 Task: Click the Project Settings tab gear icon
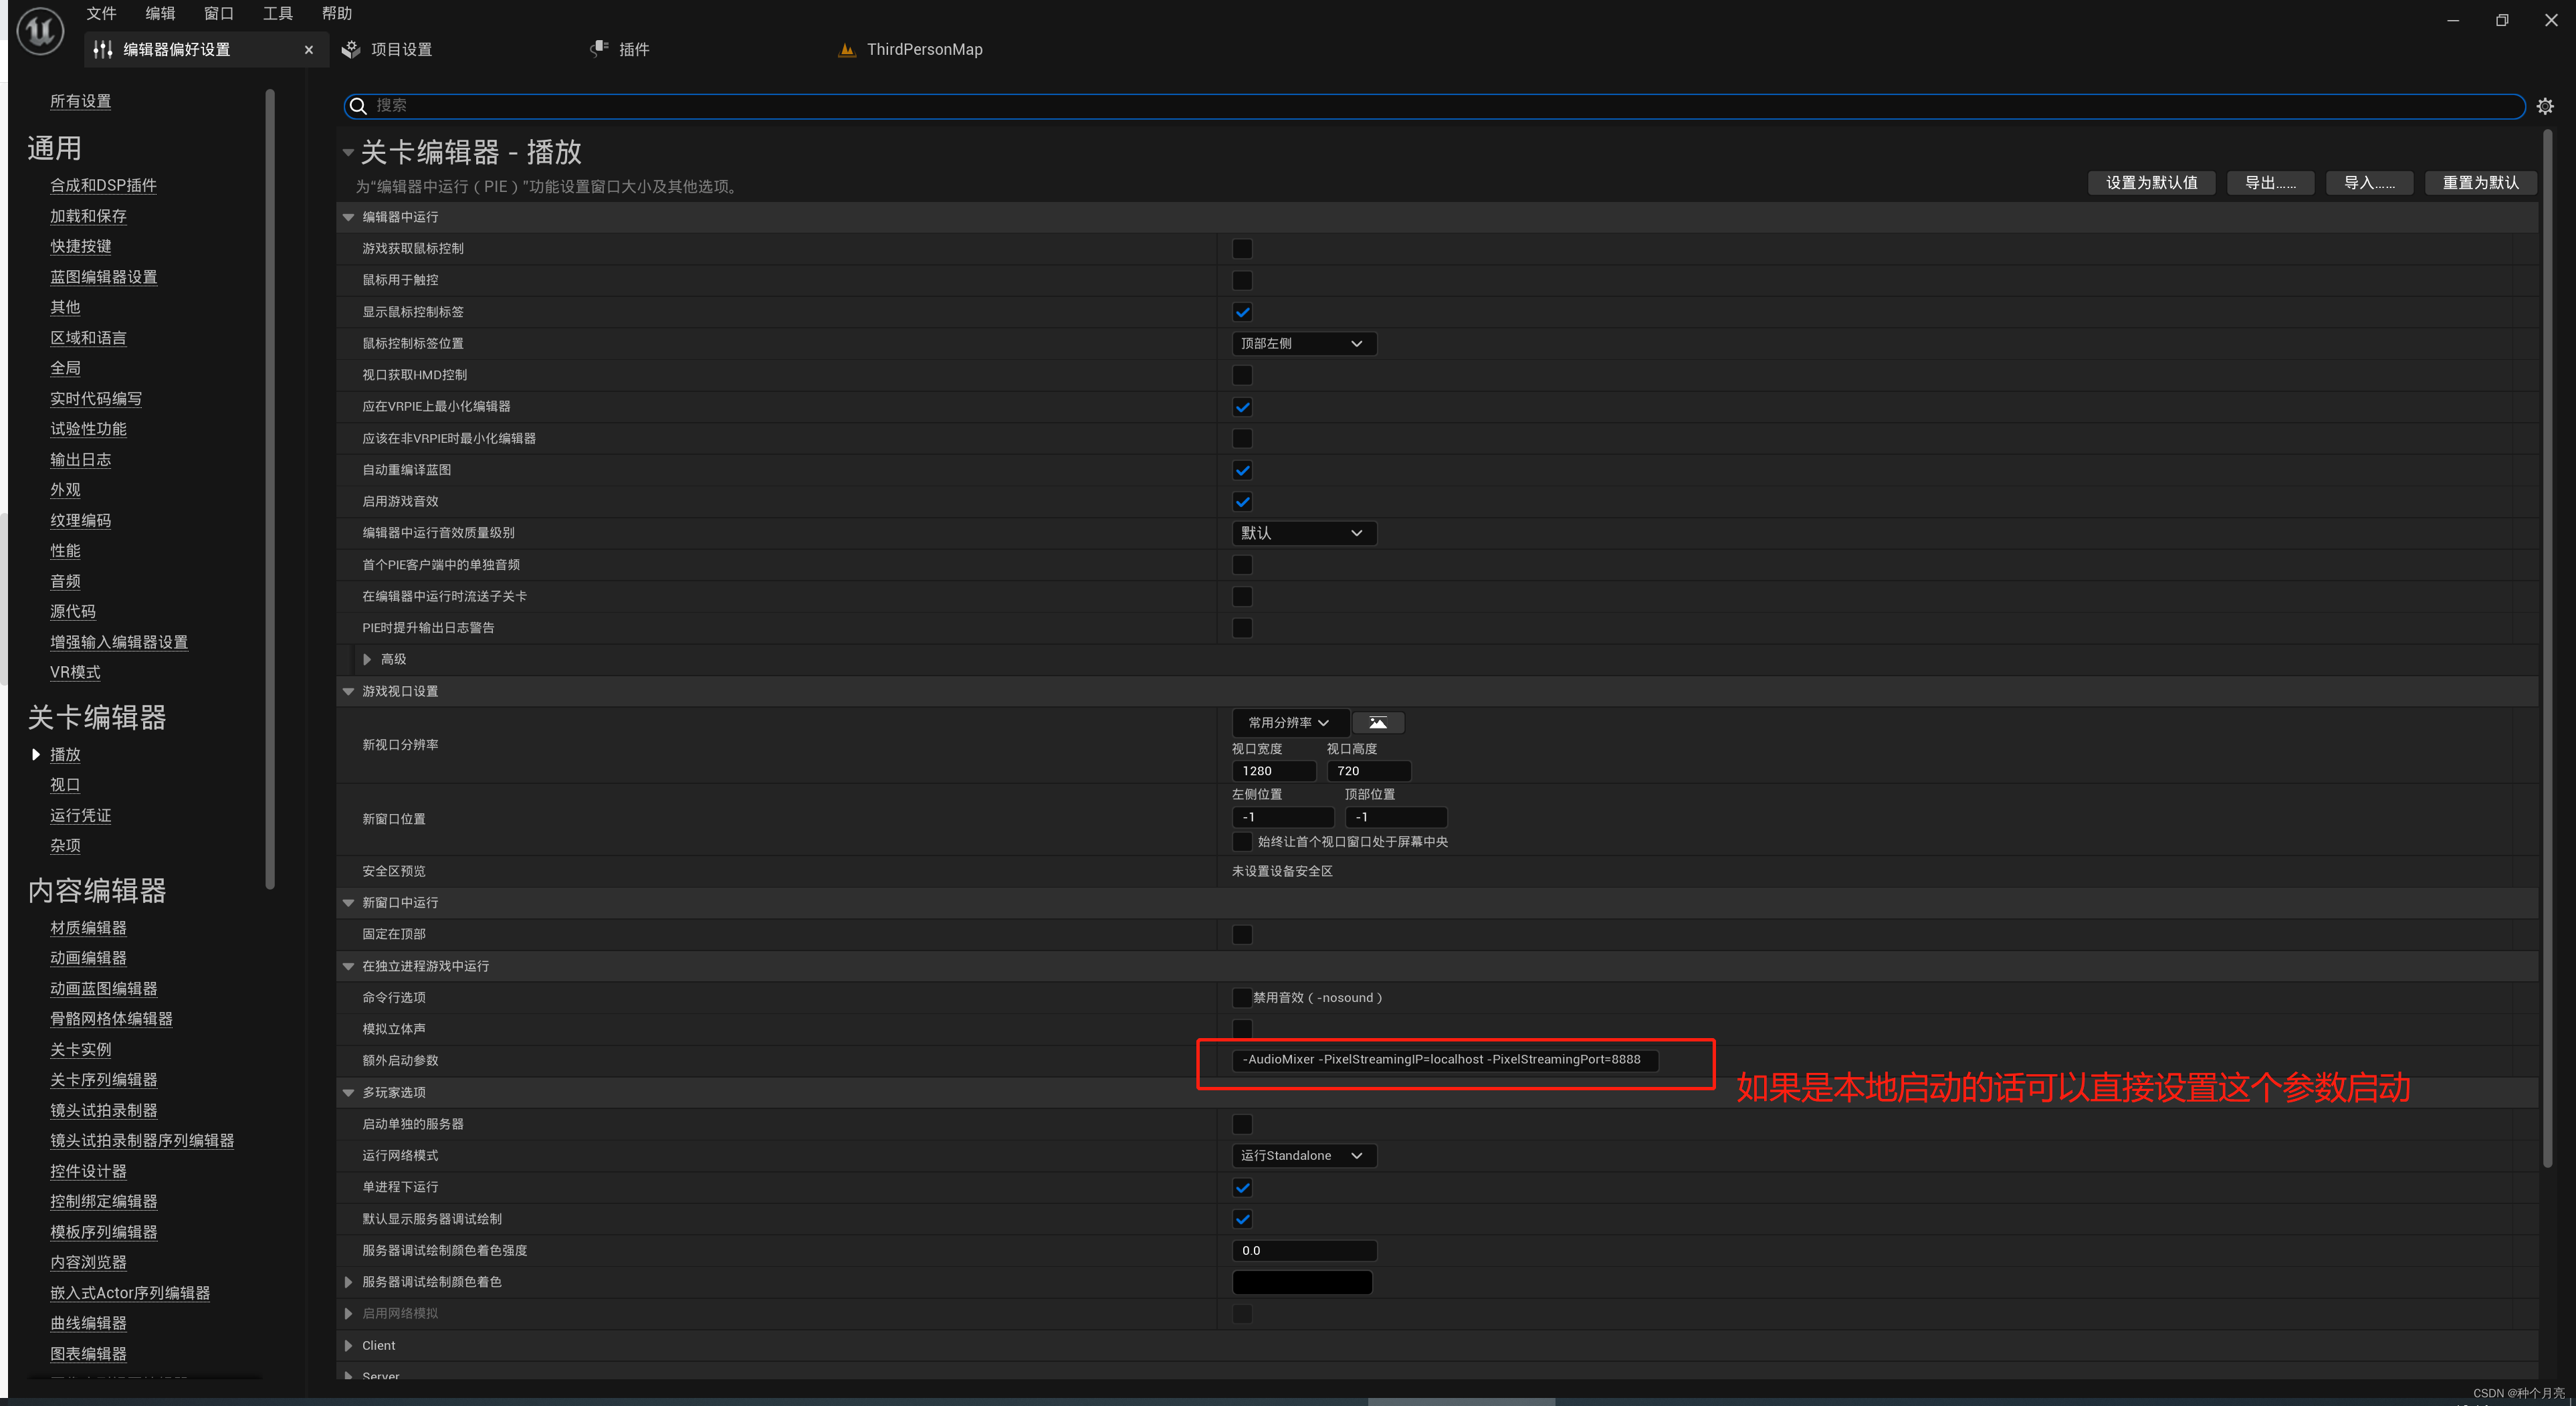pyautogui.click(x=351, y=49)
